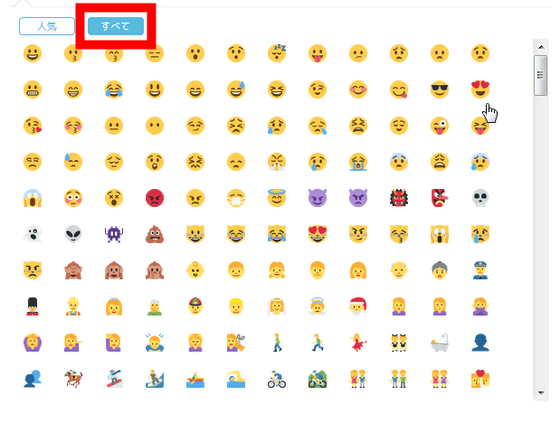Pick the heart-eyes face emoji
The width and height of the screenshot is (560, 424).
[480, 89]
